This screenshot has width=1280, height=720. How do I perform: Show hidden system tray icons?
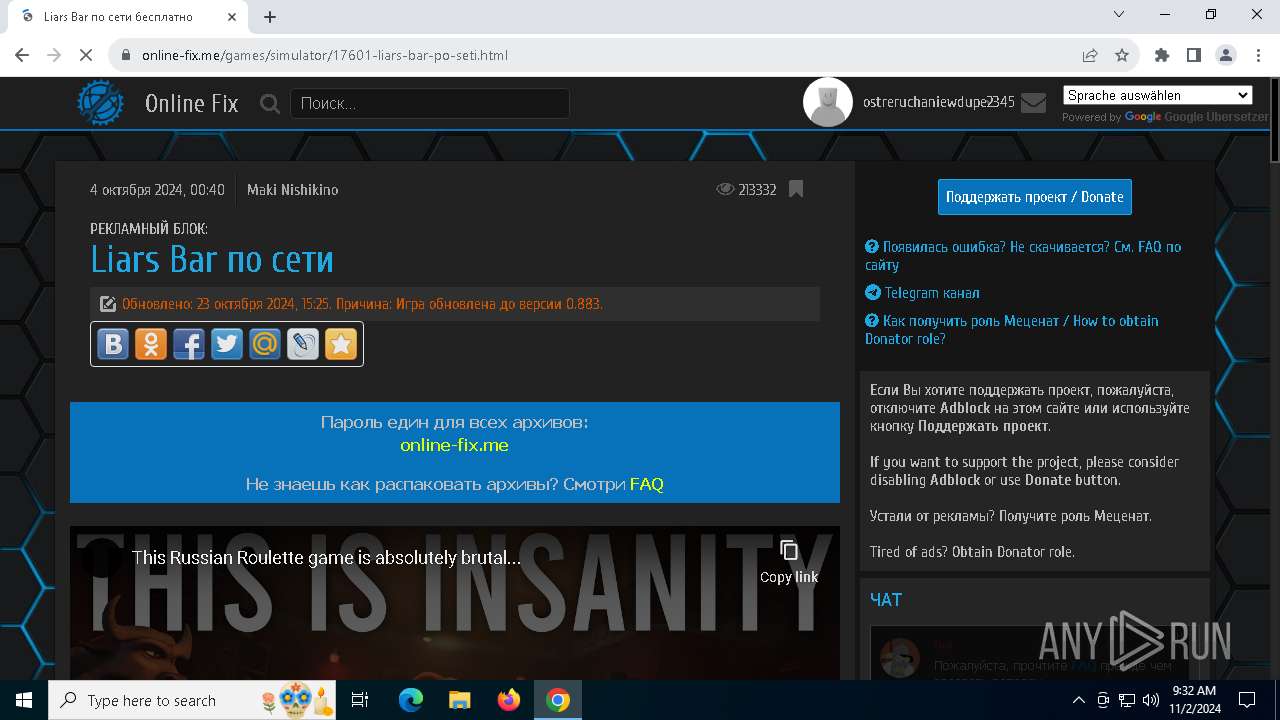(1078, 700)
